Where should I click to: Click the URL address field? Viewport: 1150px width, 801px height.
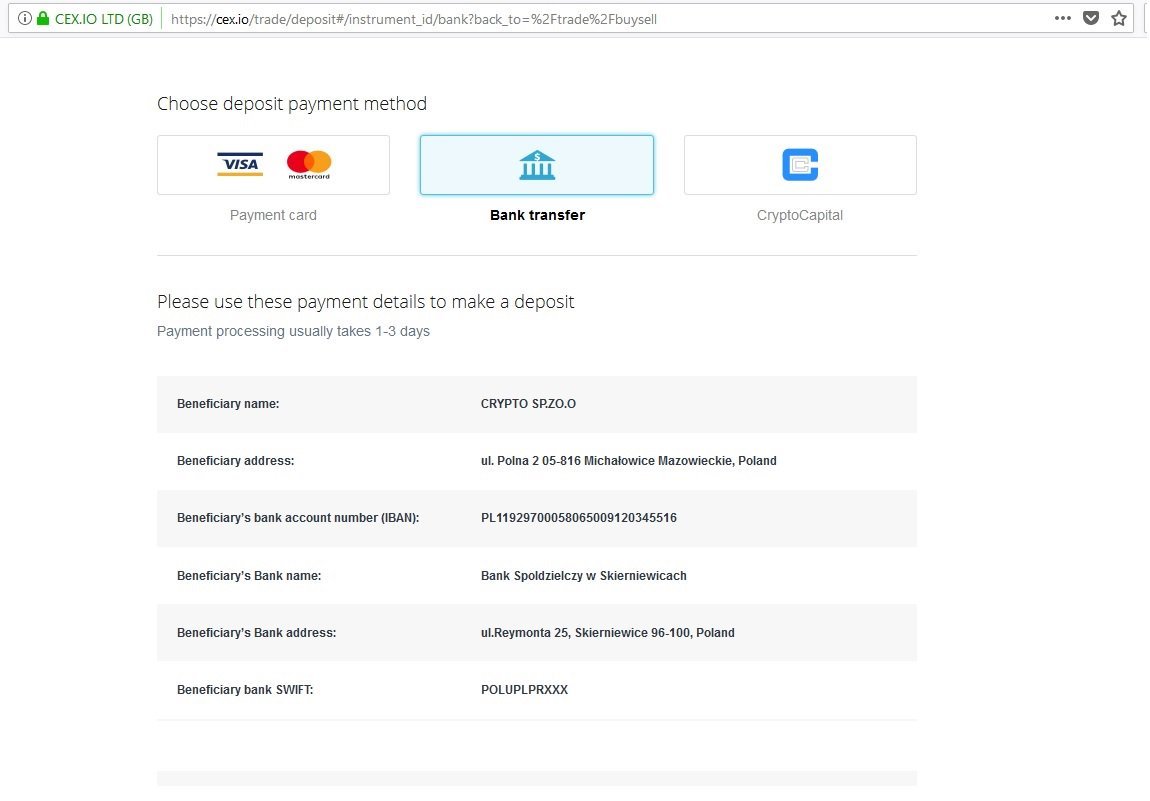click(414, 19)
